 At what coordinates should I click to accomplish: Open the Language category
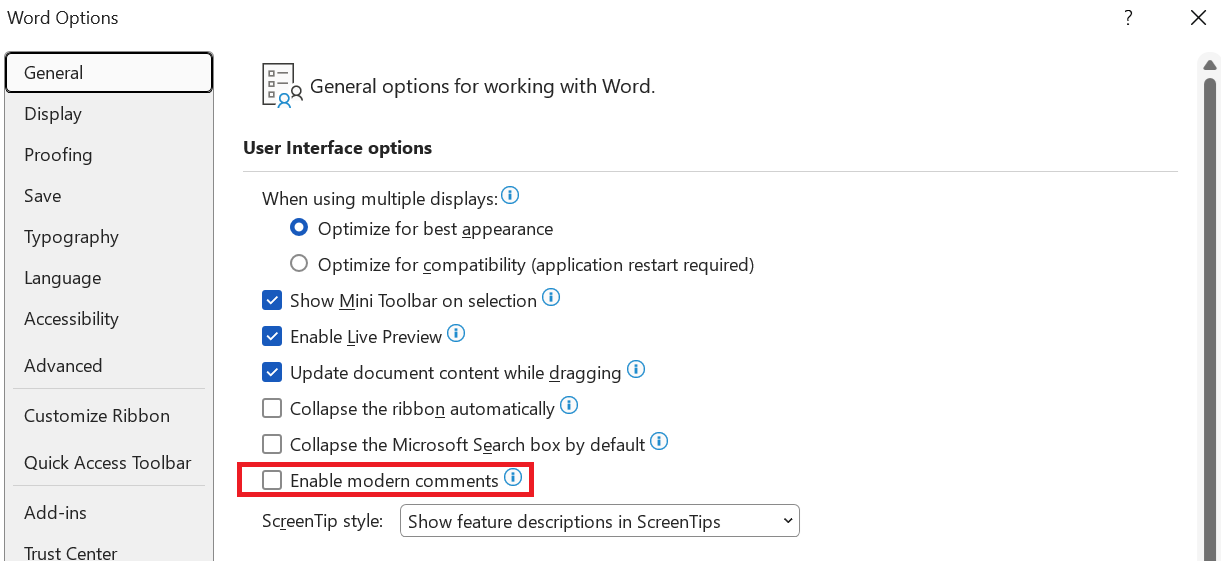coord(109,278)
